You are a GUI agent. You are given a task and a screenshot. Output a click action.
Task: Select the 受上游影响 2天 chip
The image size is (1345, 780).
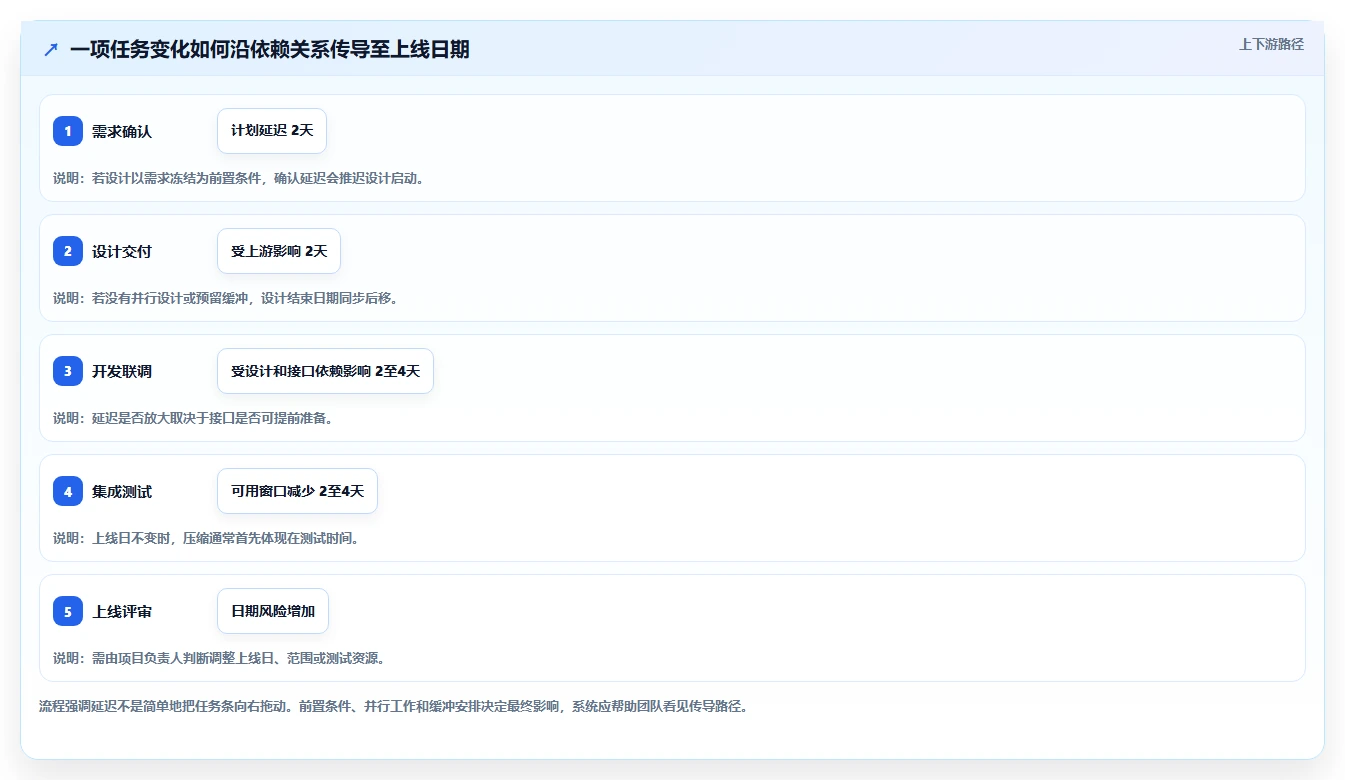coord(279,251)
